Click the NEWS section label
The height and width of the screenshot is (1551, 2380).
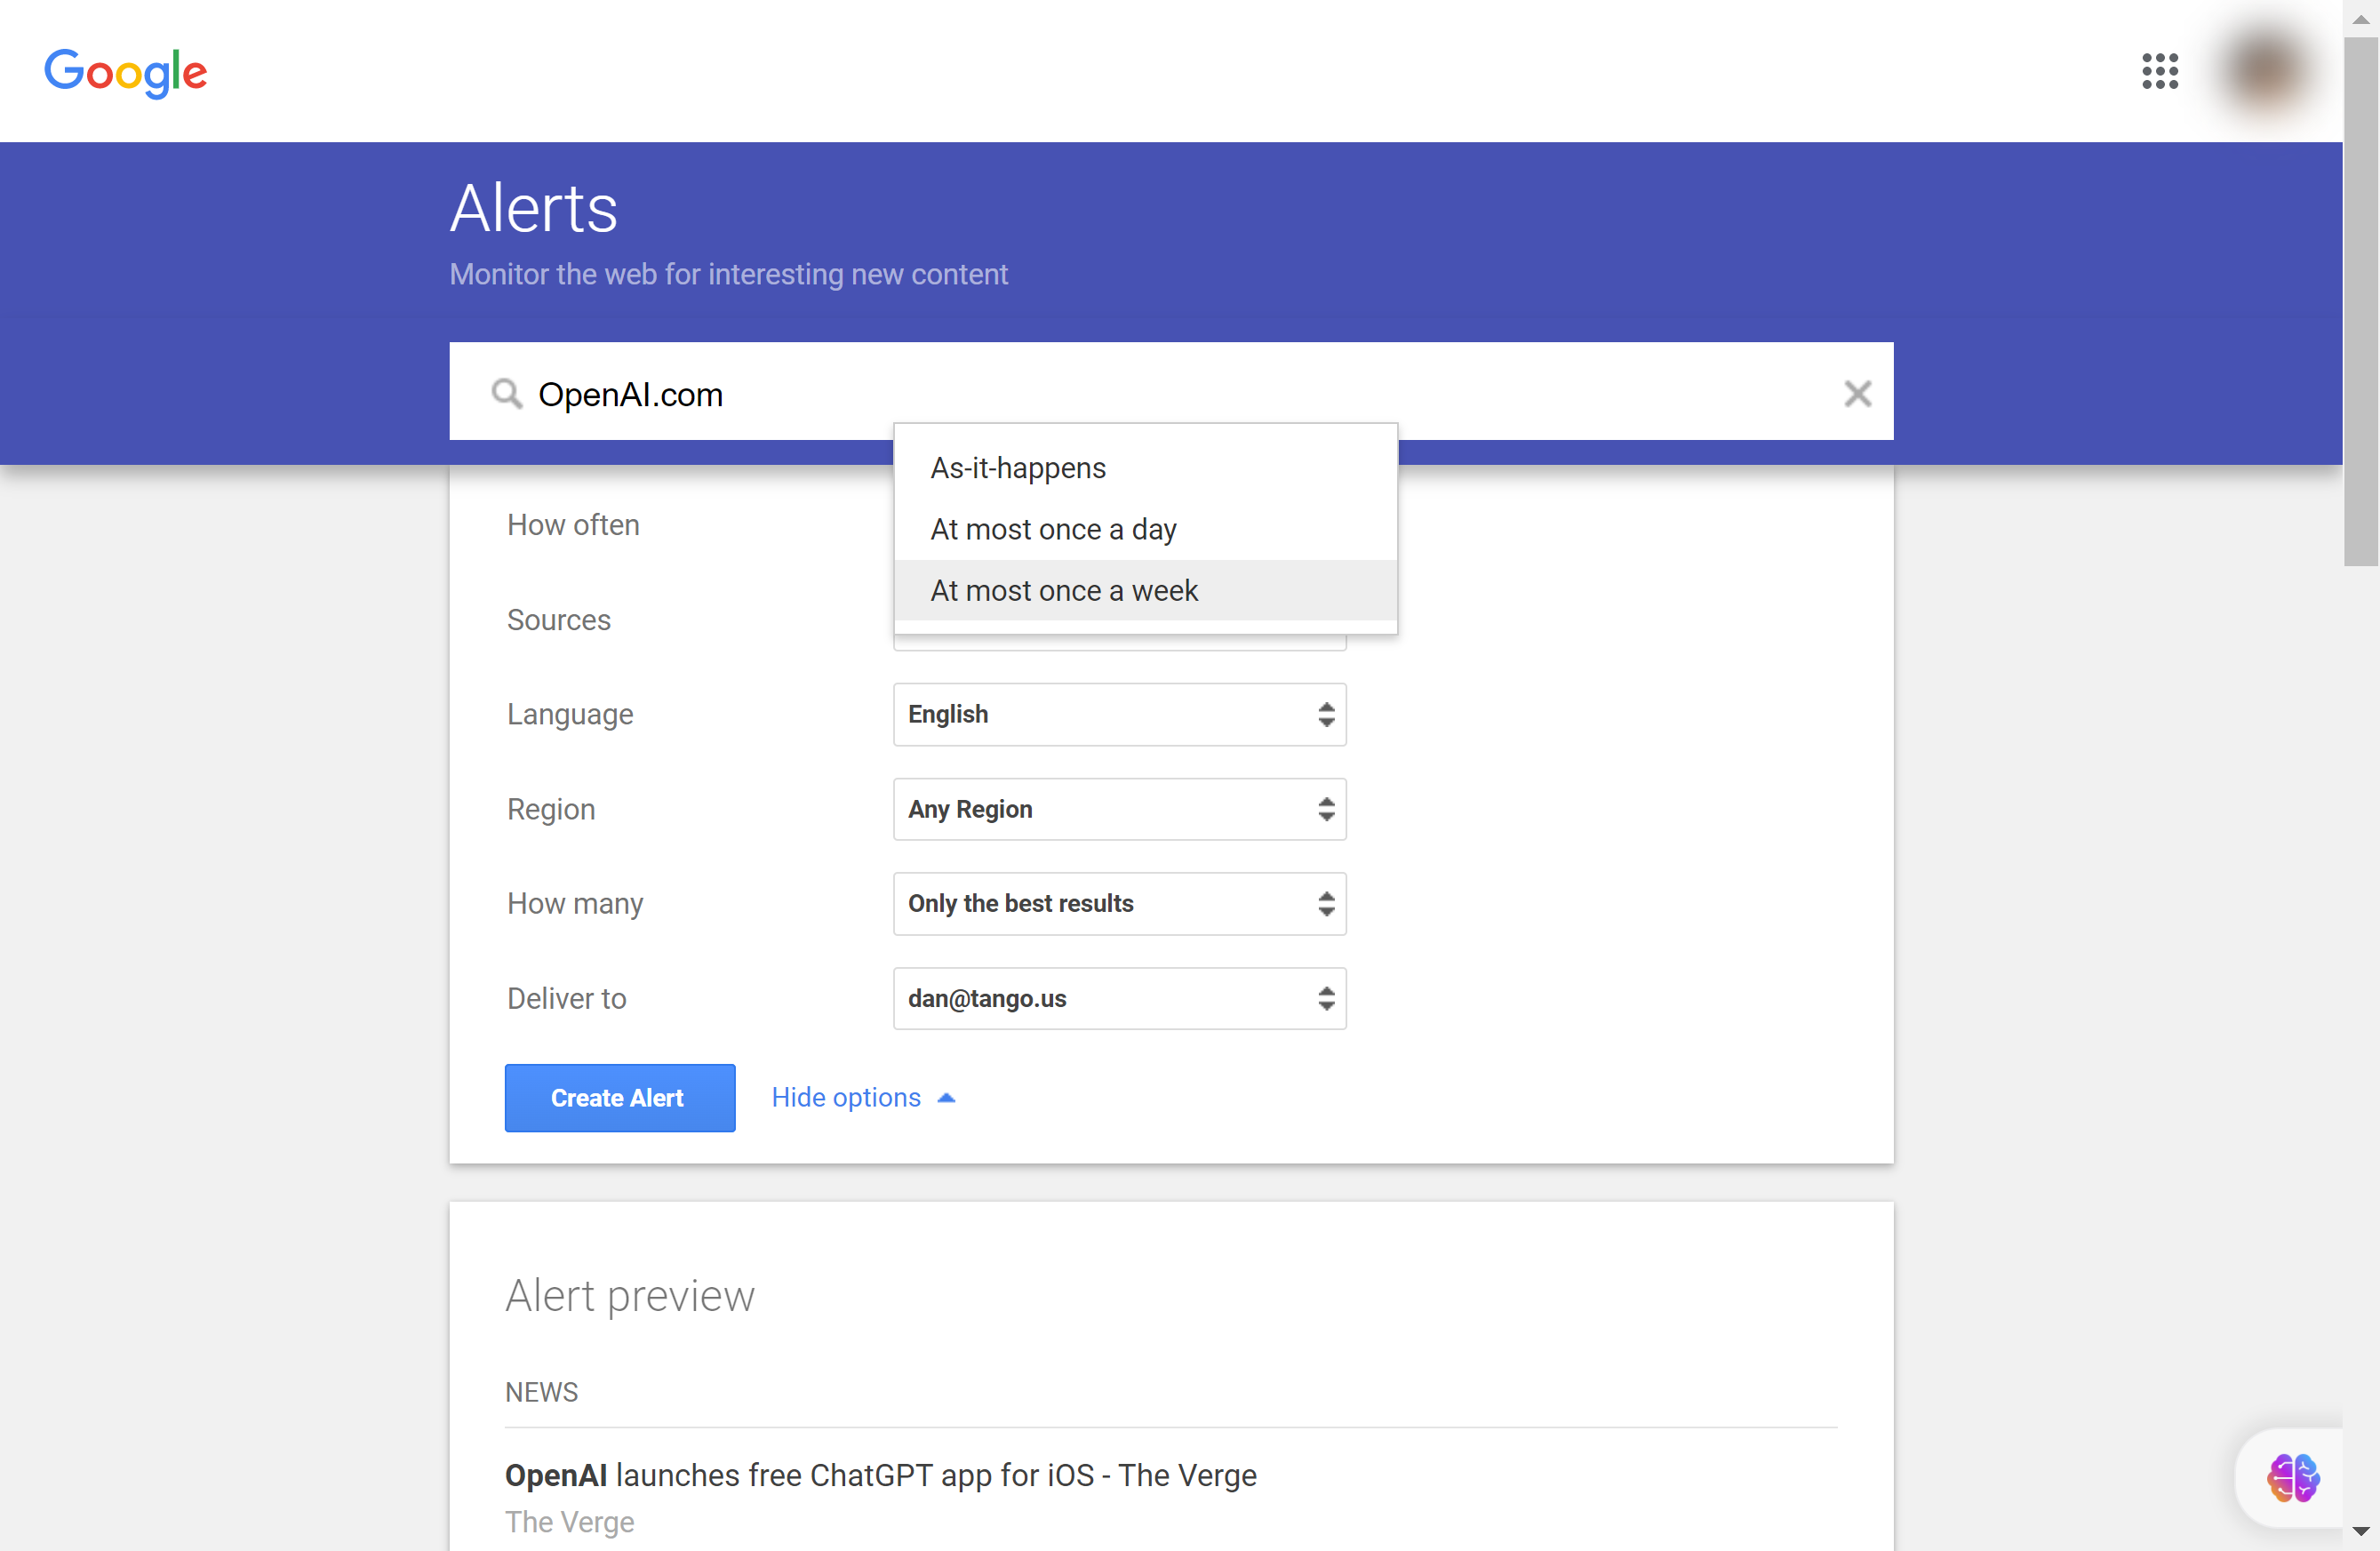[541, 1391]
